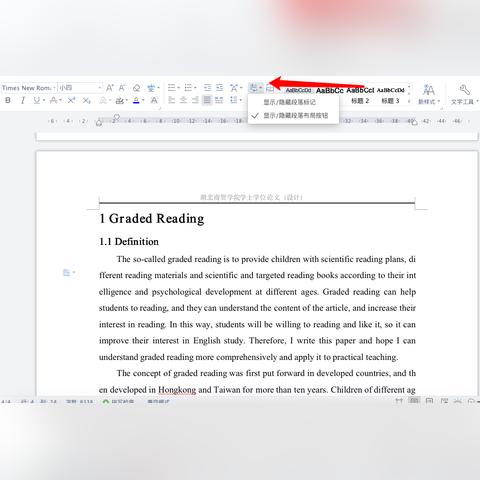Viewport: 480px width, 480px height.
Task: Open show/hide marks dropdown arrow
Action: point(261,88)
